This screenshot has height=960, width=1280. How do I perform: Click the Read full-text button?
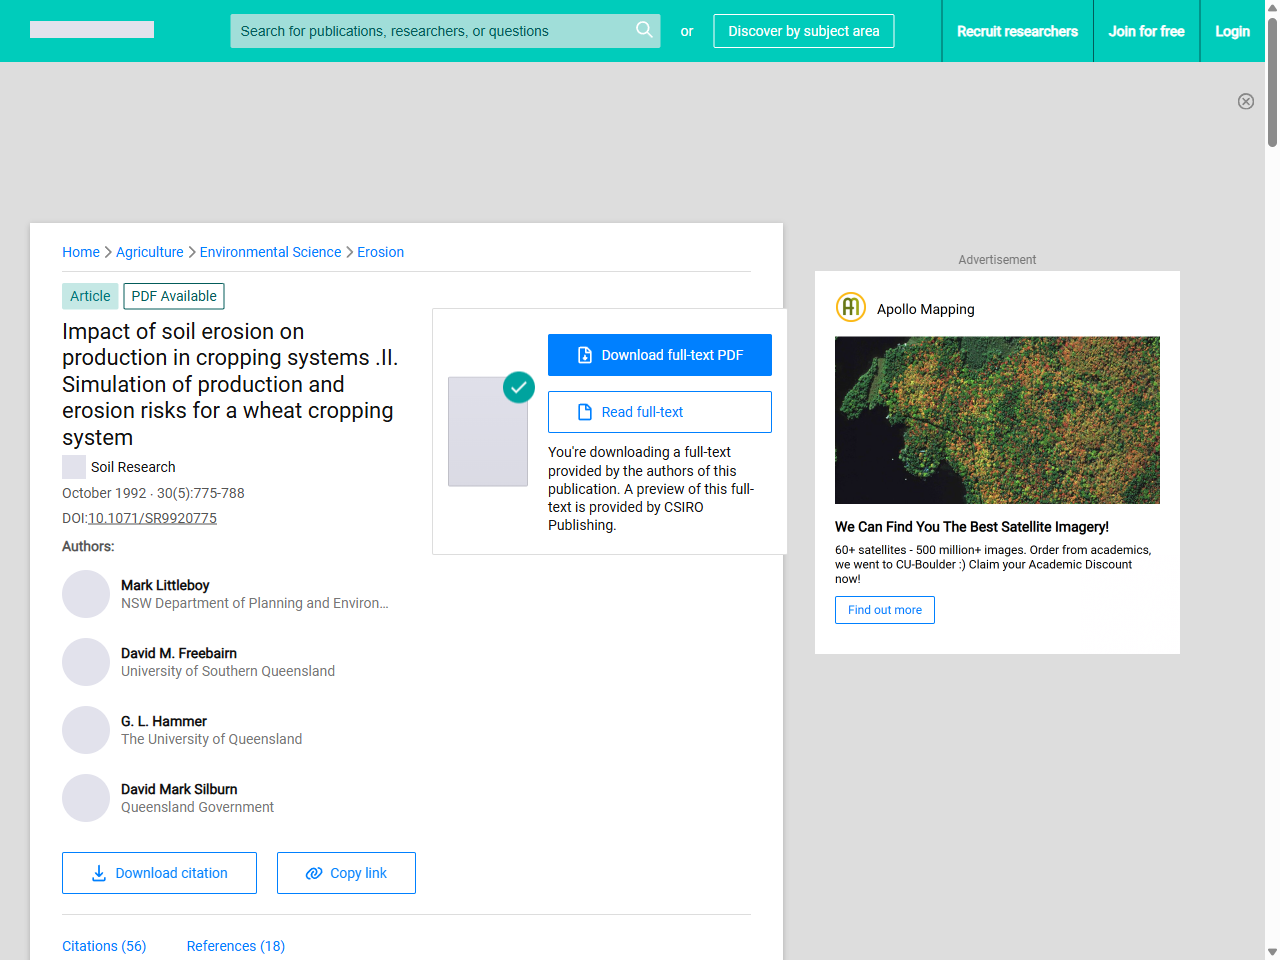coord(660,412)
